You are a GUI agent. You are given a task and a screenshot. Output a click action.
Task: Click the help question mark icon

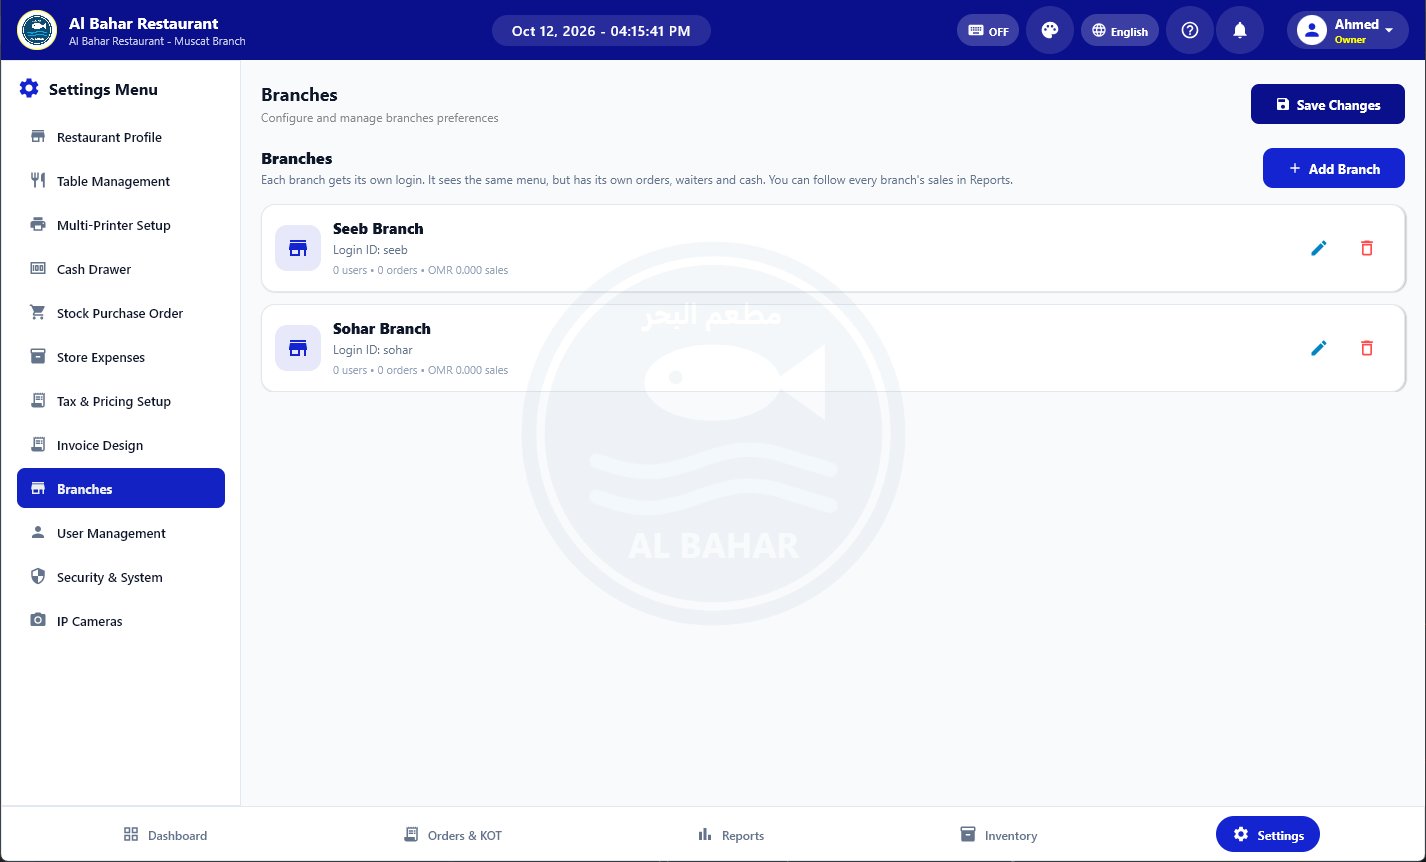(1190, 30)
